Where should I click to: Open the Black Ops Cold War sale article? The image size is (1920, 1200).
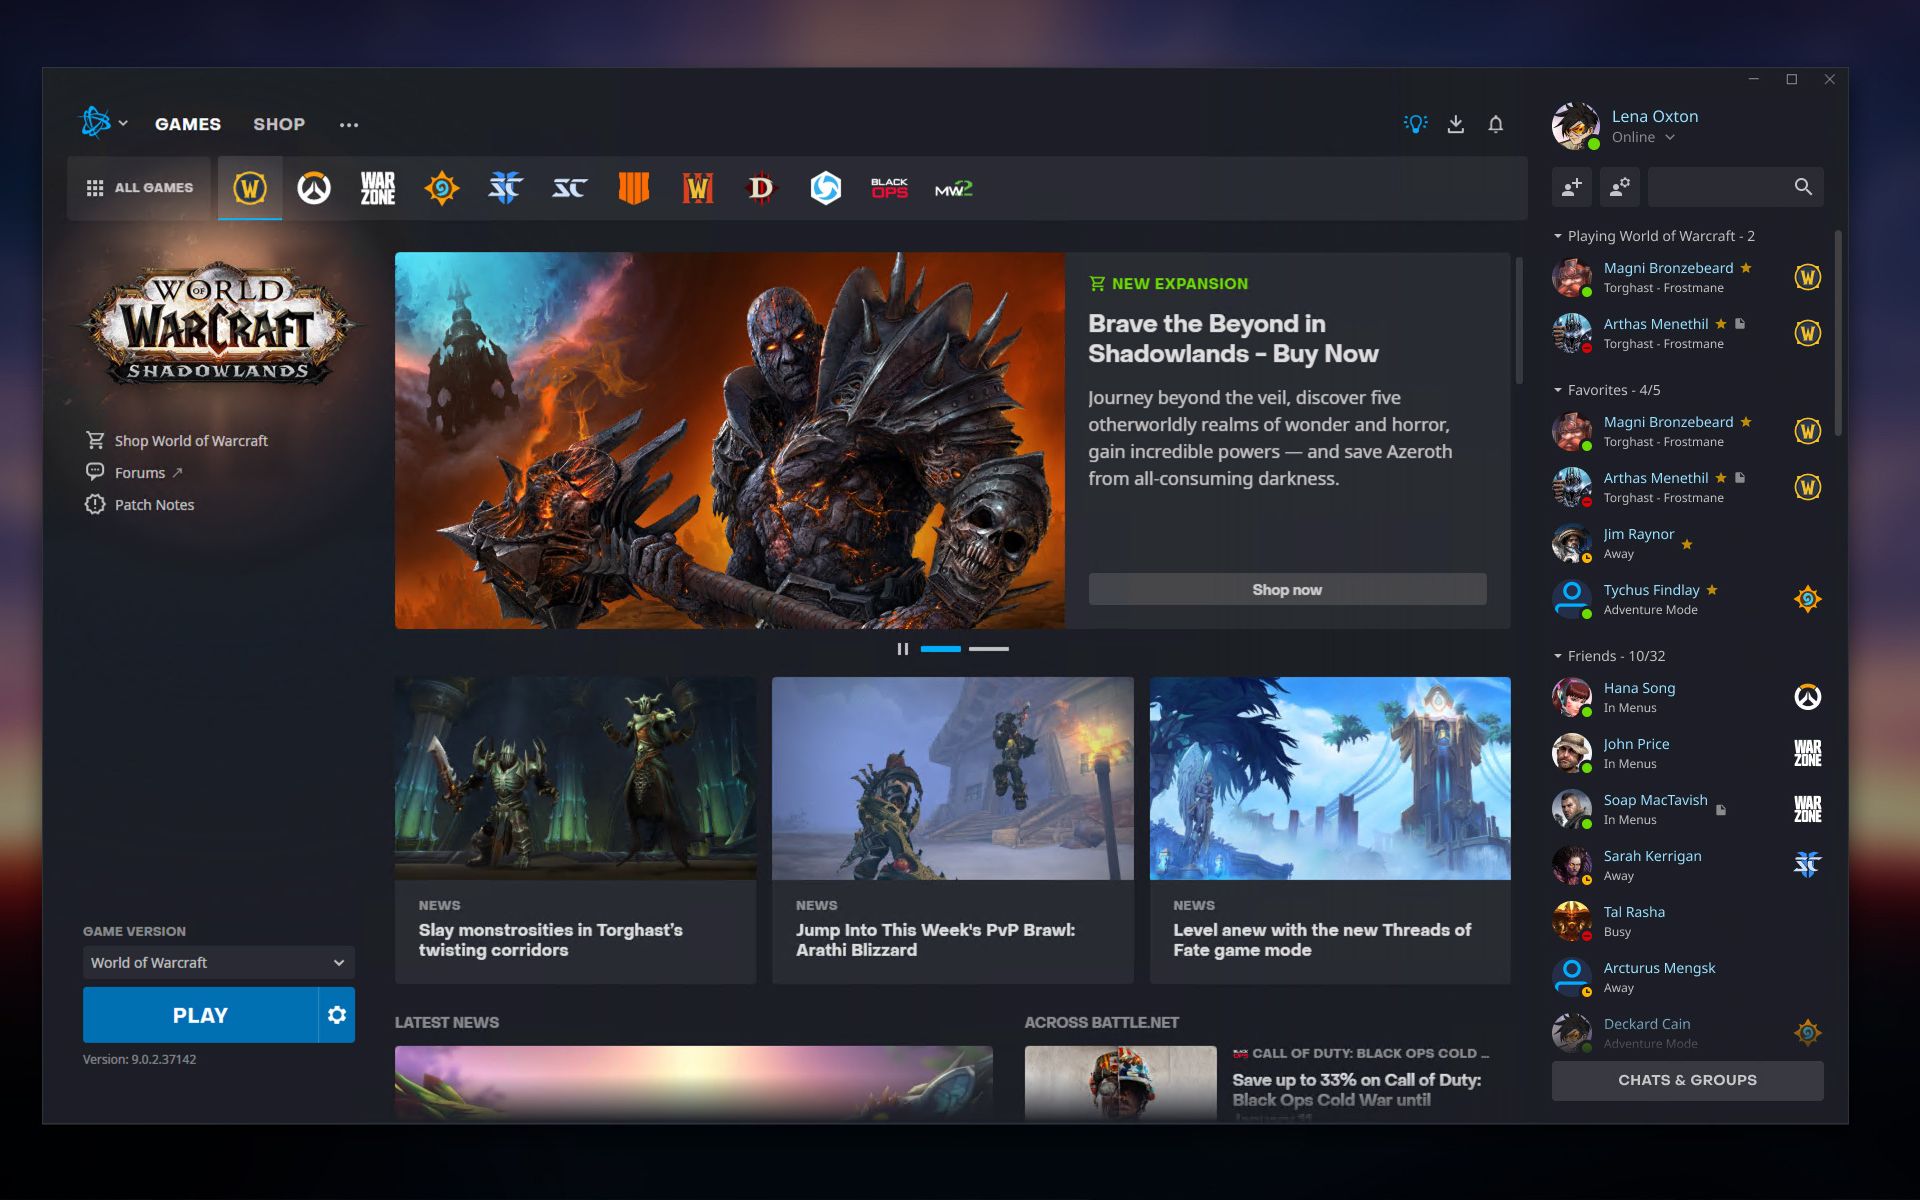1268,1084
